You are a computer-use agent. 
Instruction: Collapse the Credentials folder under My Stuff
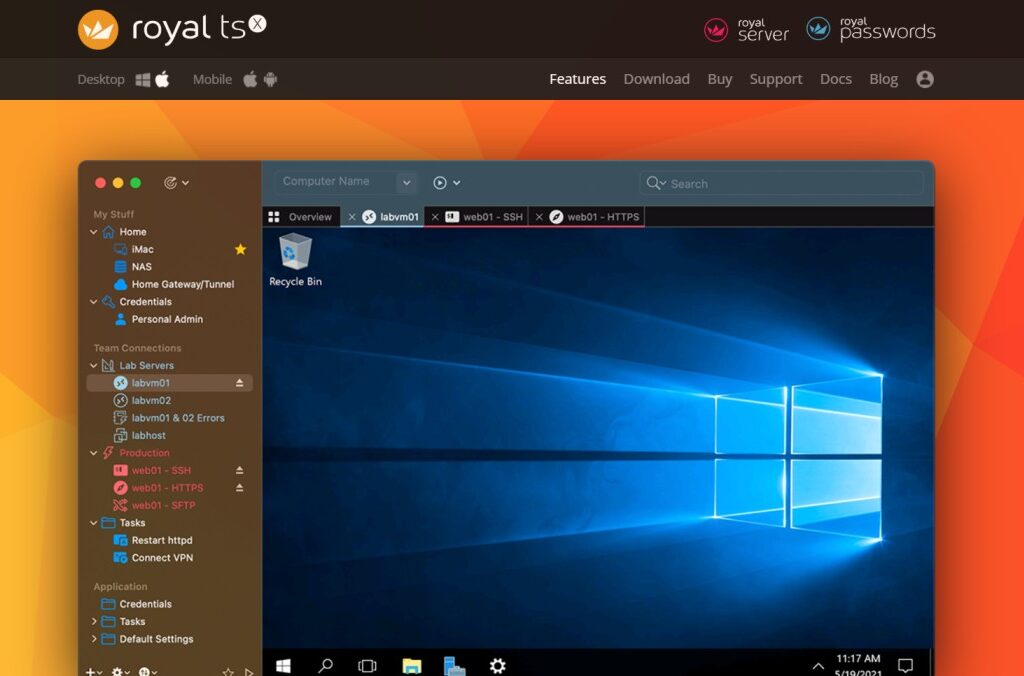93,302
